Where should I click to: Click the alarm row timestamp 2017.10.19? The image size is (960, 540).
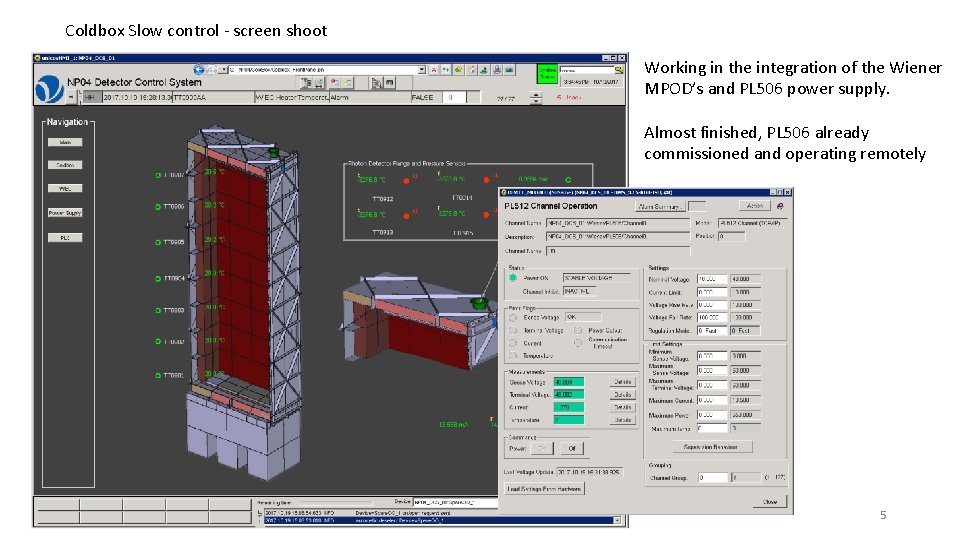(137, 97)
